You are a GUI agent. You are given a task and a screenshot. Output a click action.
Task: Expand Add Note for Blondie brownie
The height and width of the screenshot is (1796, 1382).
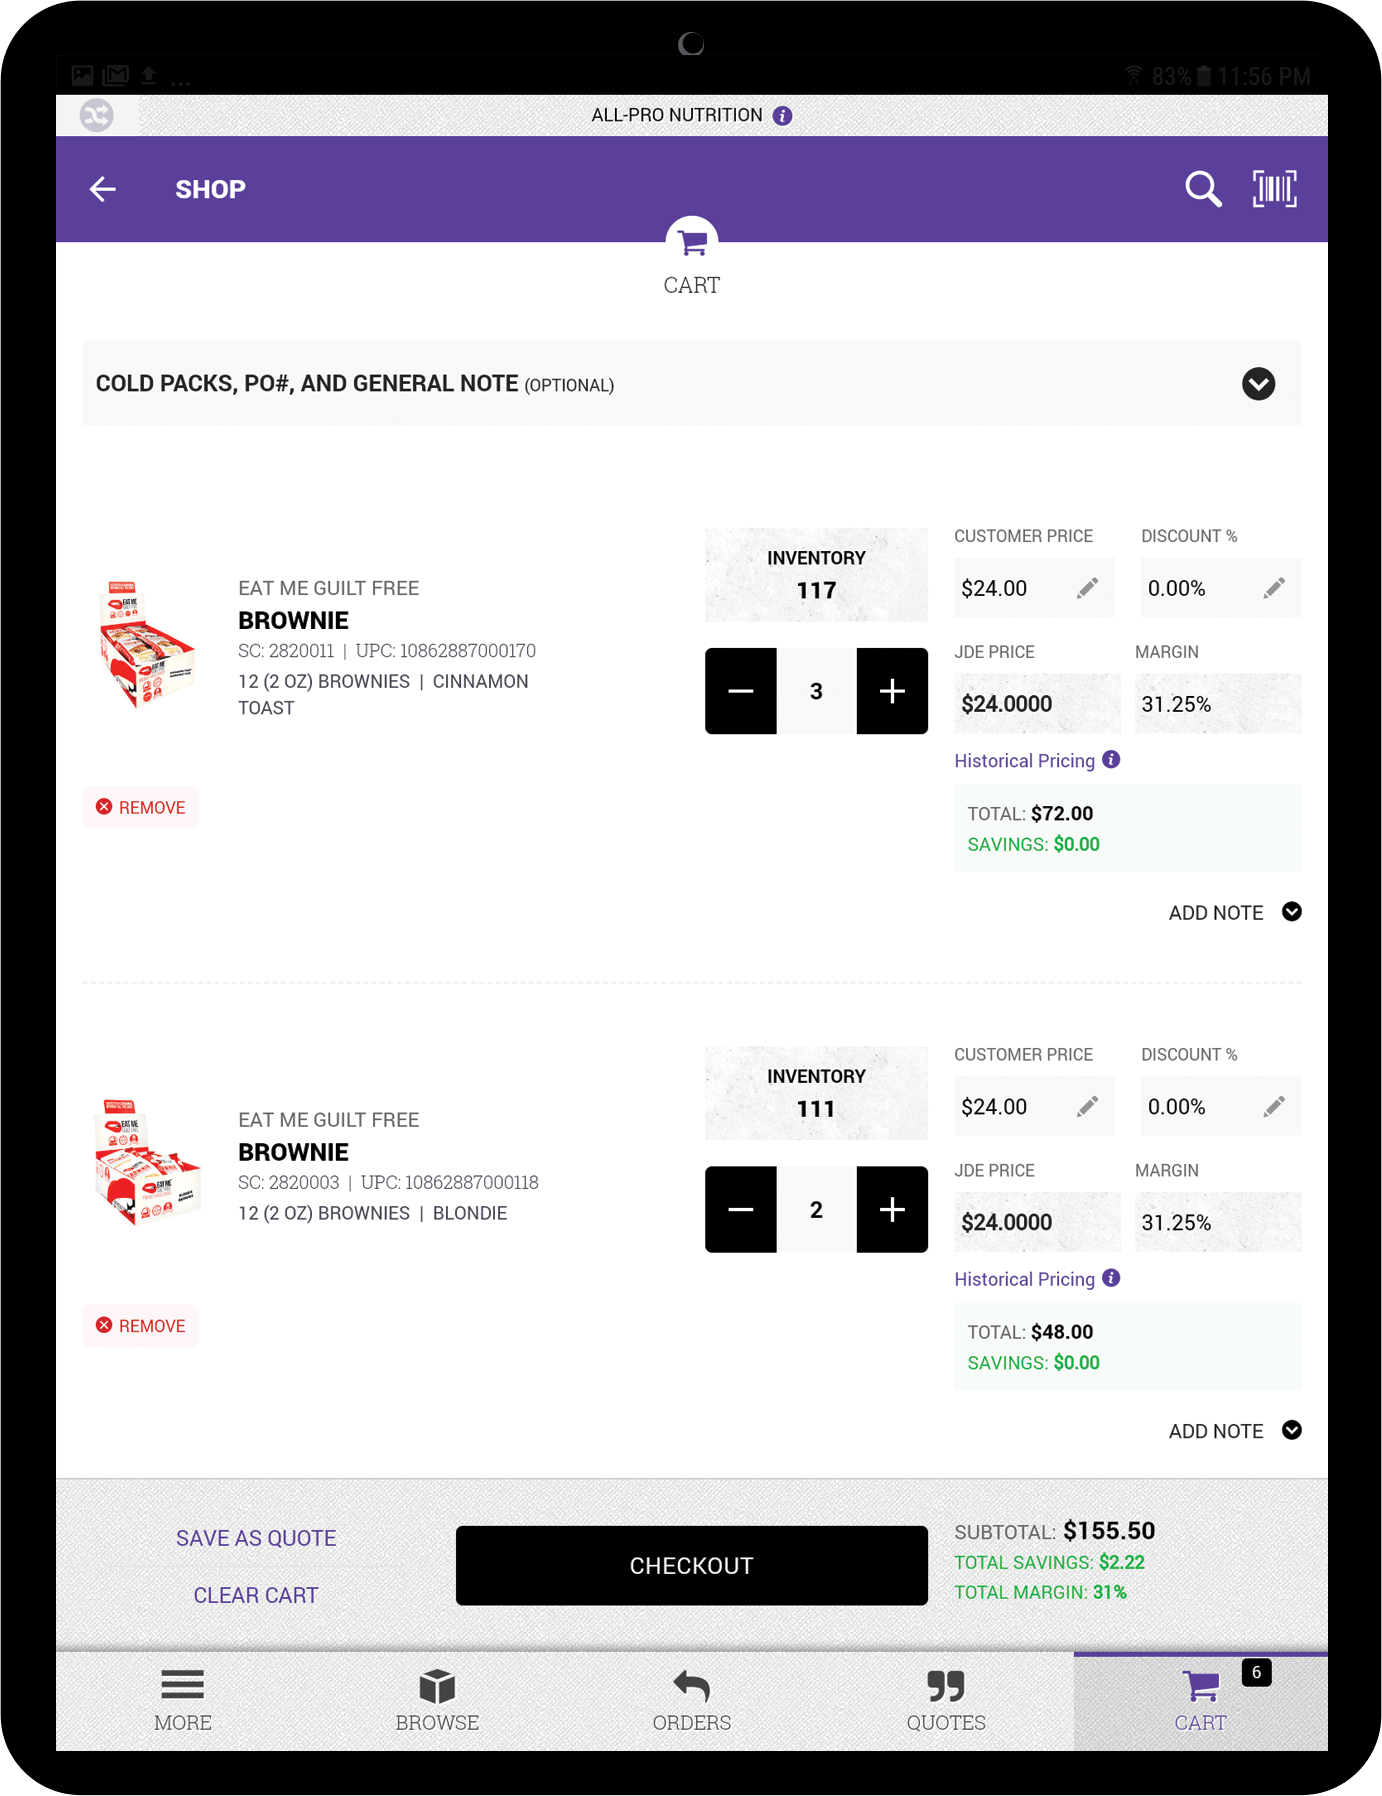tap(1291, 1430)
